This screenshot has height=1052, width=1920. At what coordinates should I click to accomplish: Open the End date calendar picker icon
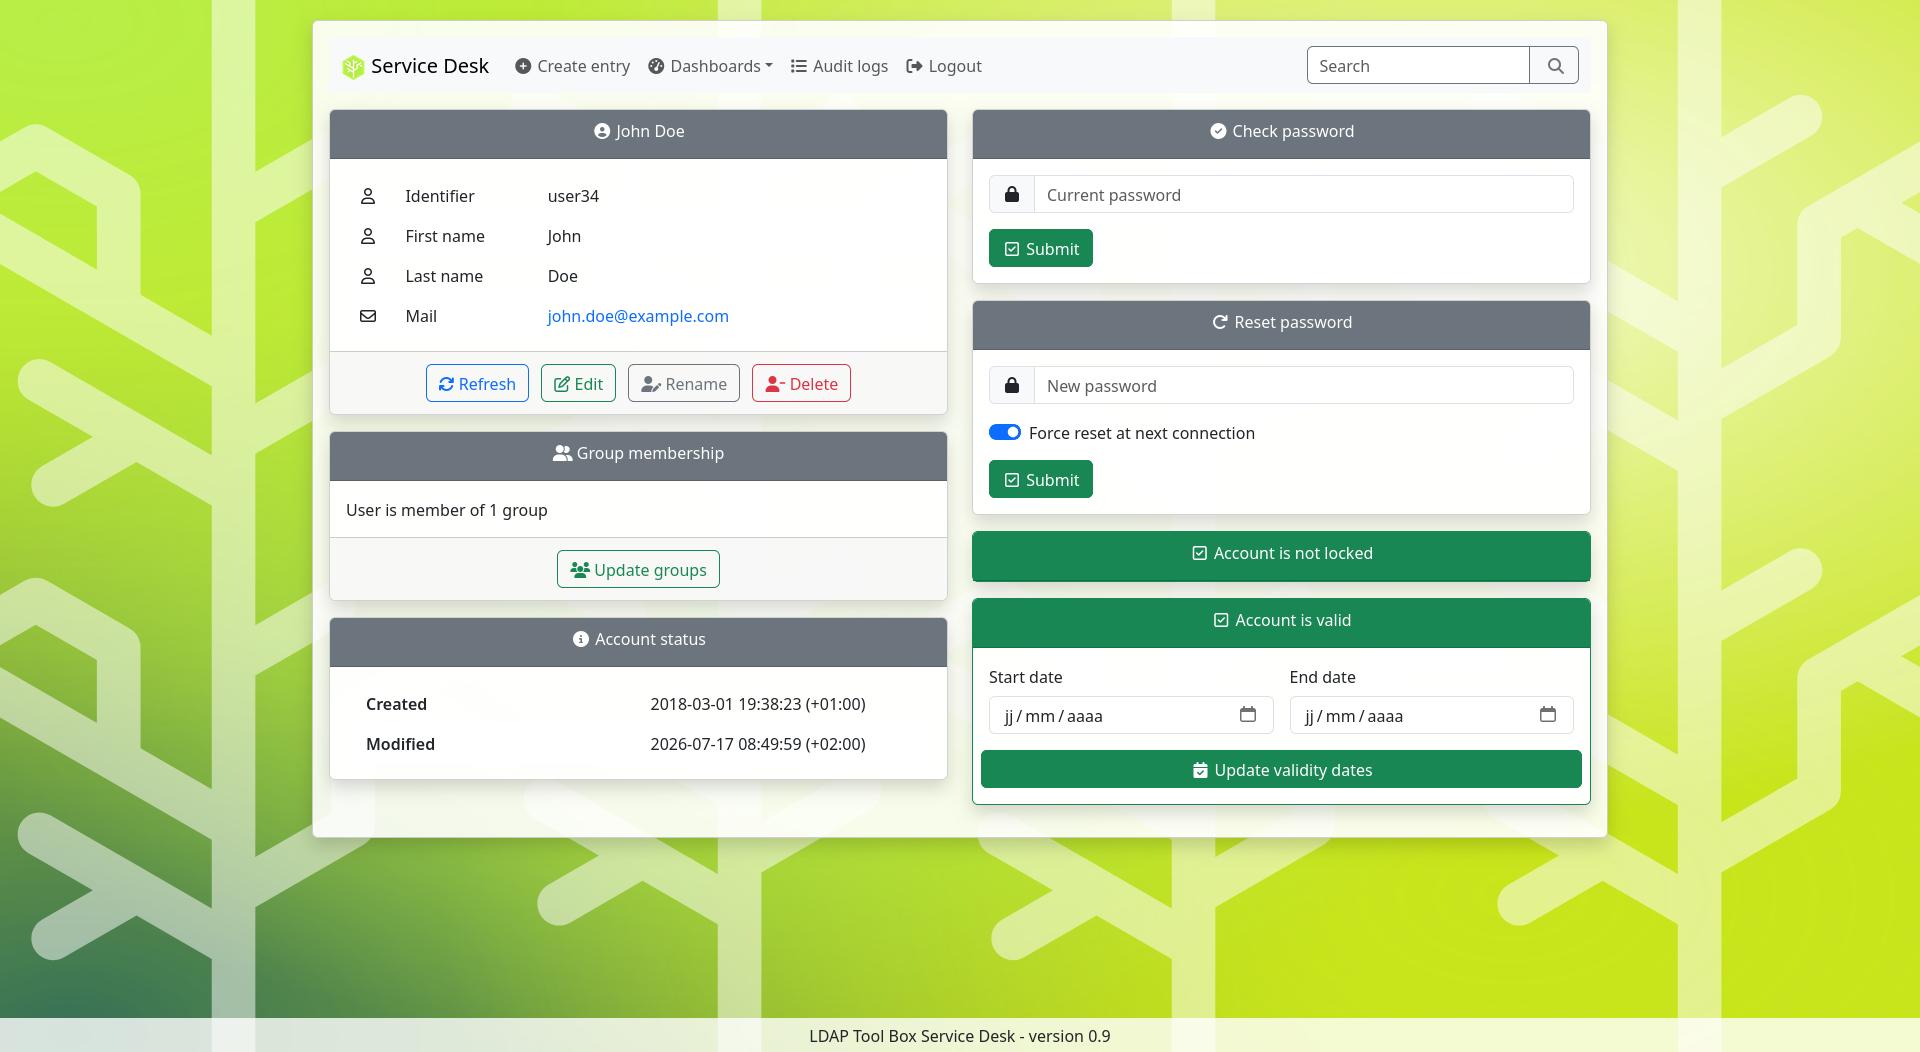[x=1548, y=715]
